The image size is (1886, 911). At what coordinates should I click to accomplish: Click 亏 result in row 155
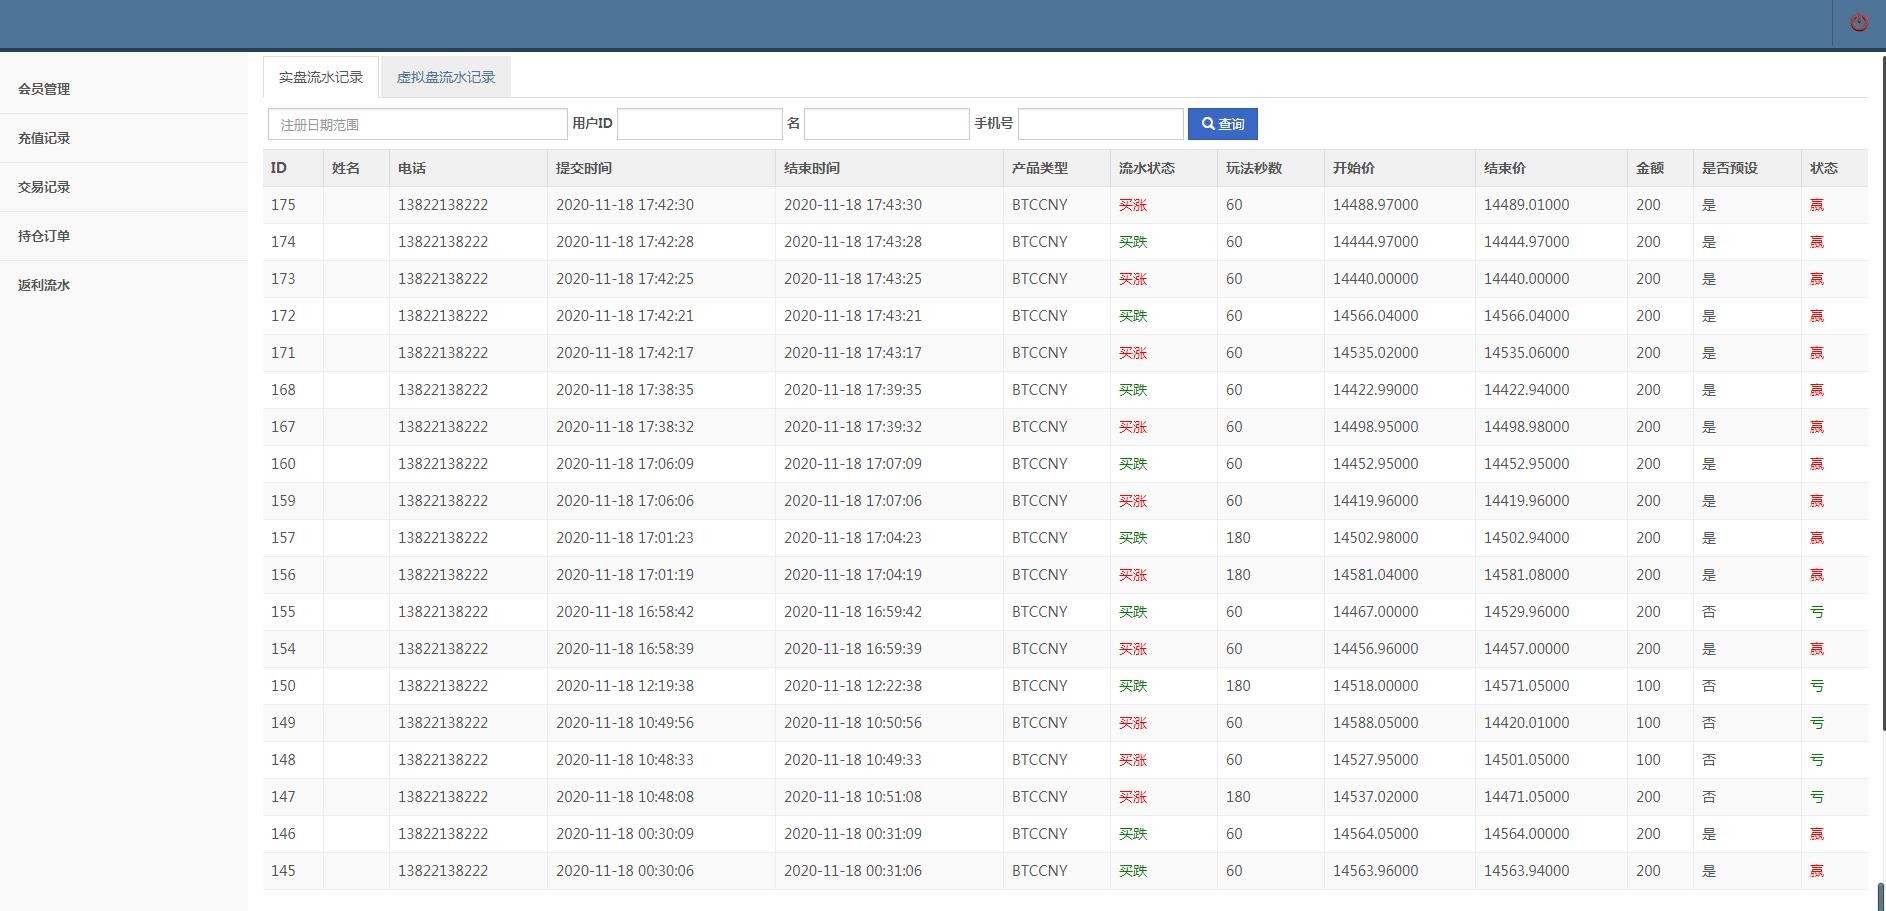click(1817, 612)
